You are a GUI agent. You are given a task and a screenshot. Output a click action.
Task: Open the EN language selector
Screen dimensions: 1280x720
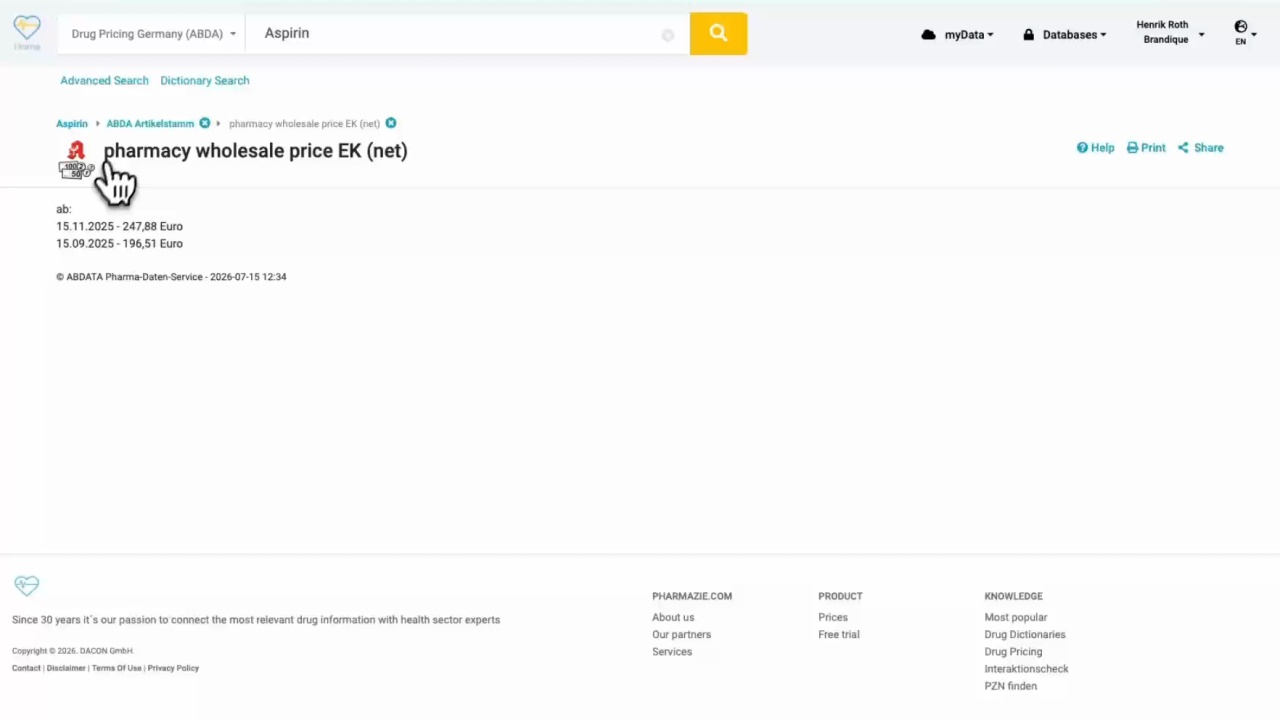coord(1244,33)
